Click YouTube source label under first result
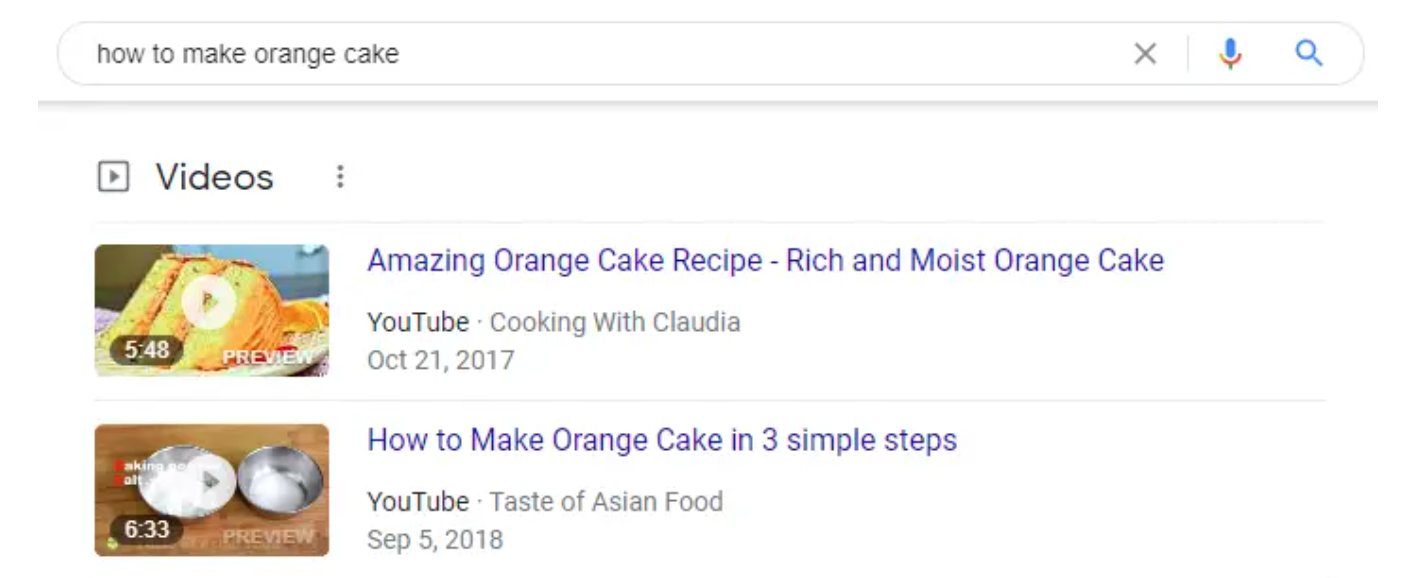1414x578 pixels. 418,323
